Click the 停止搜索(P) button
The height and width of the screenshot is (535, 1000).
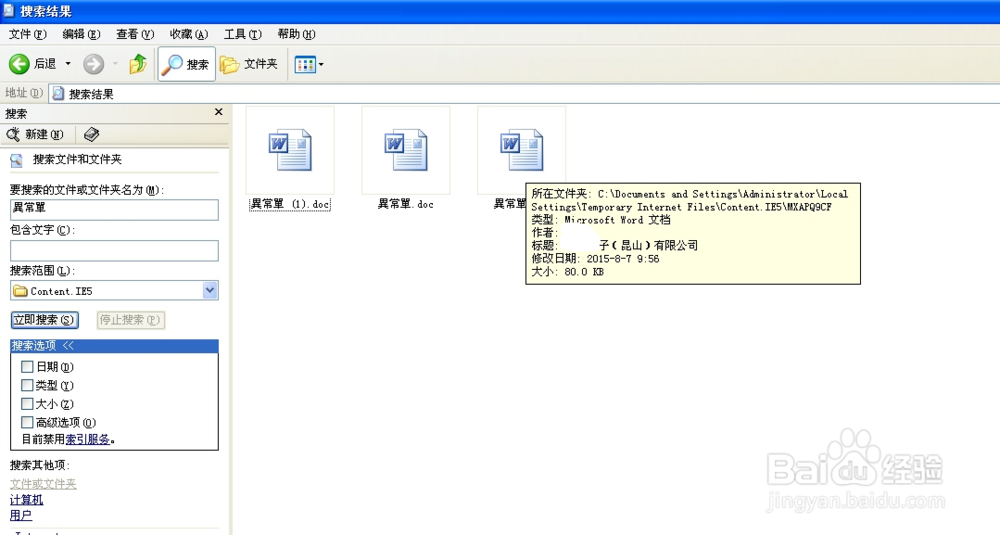click(131, 320)
